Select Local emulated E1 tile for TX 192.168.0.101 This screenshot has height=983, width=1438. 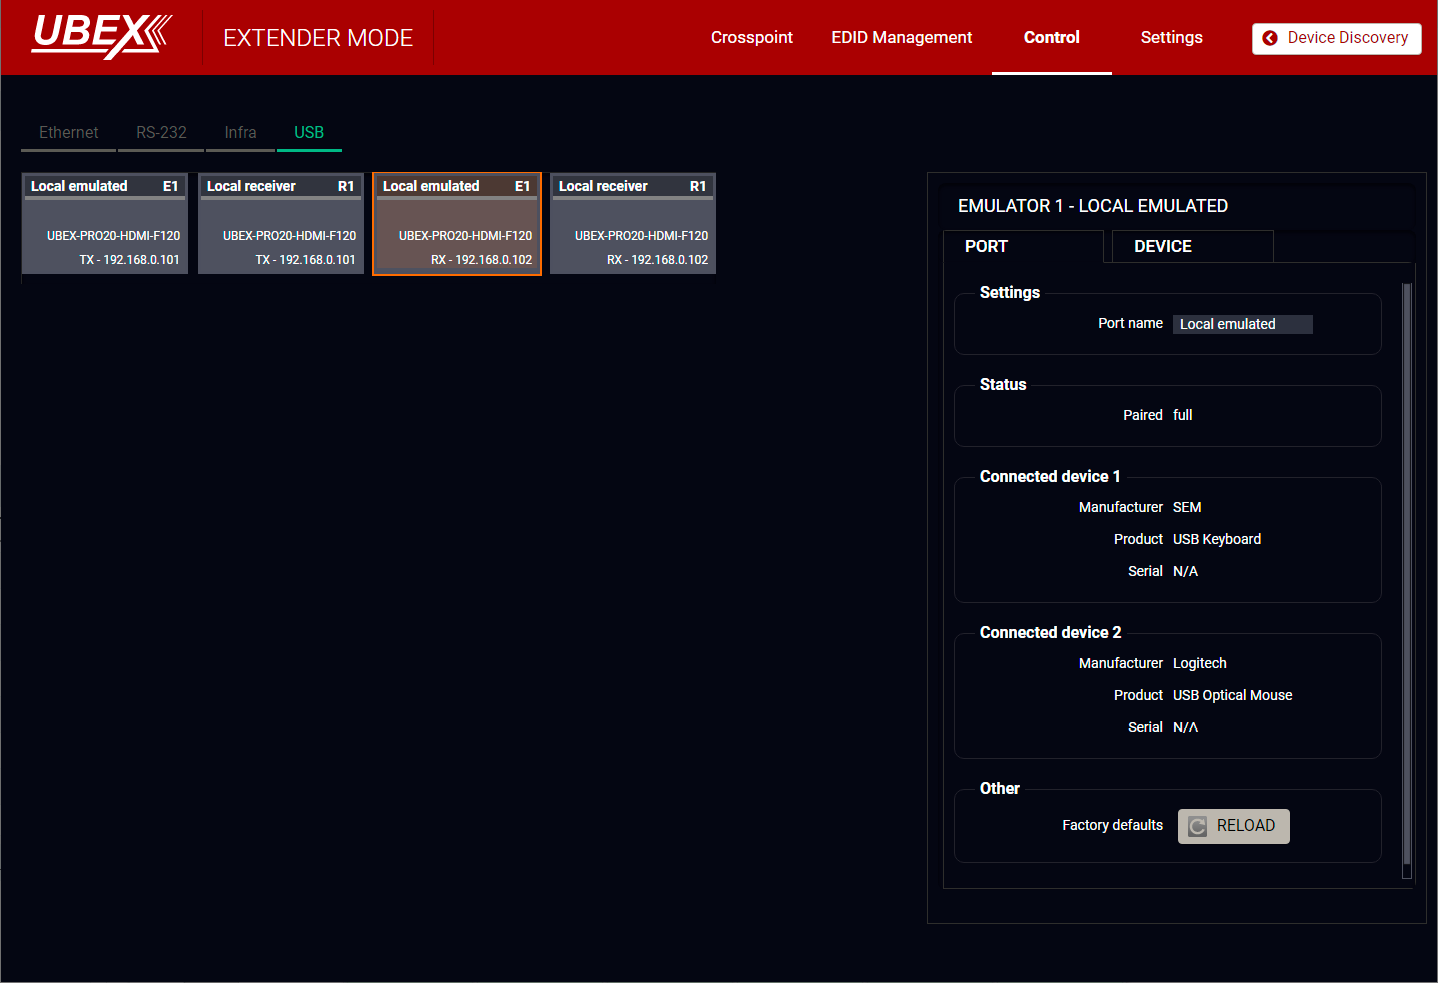(x=105, y=224)
